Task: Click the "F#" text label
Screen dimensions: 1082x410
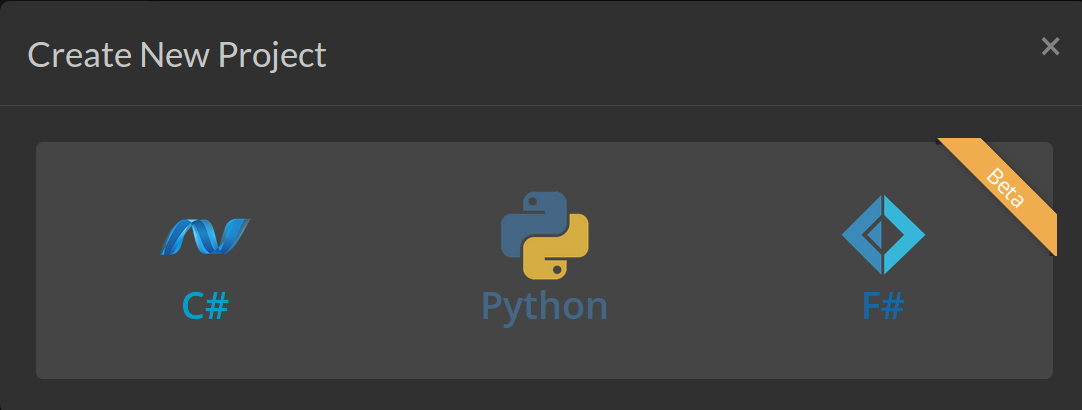Action: click(x=883, y=305)
